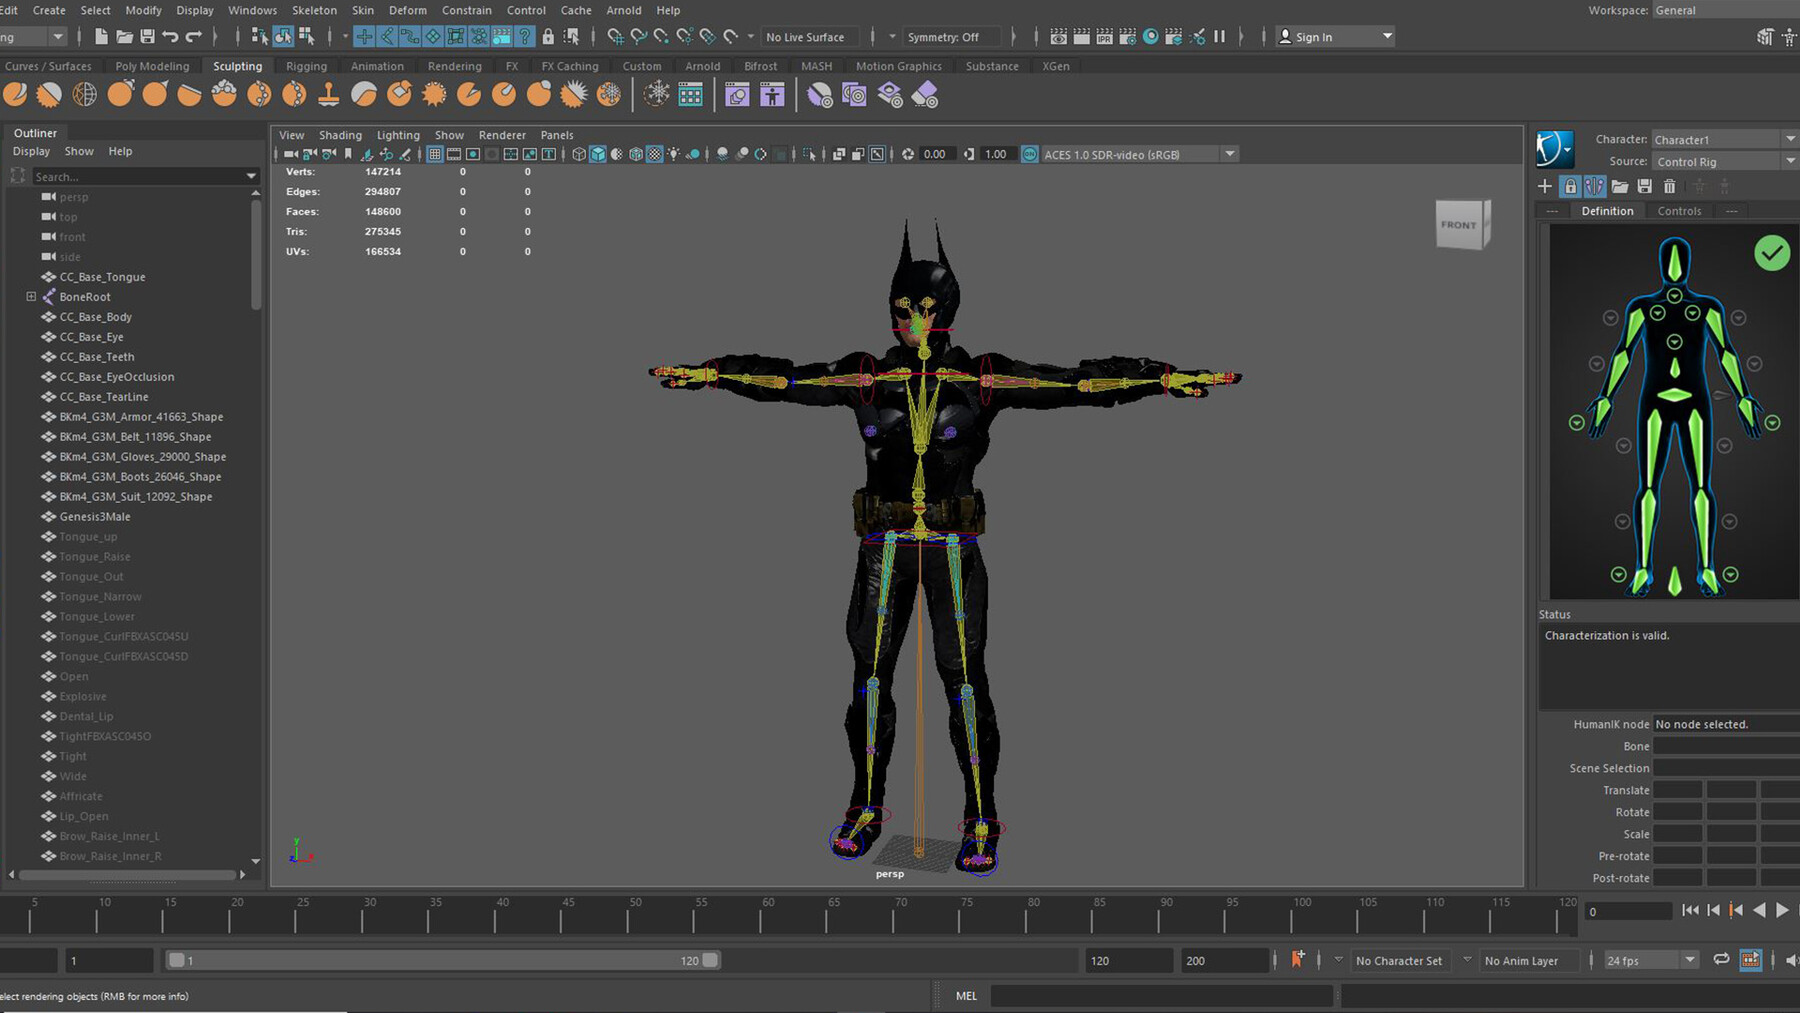Open the Render View window icon
The height and width of the screenshot is (1013, 1800).
(x=1058, y=37)
